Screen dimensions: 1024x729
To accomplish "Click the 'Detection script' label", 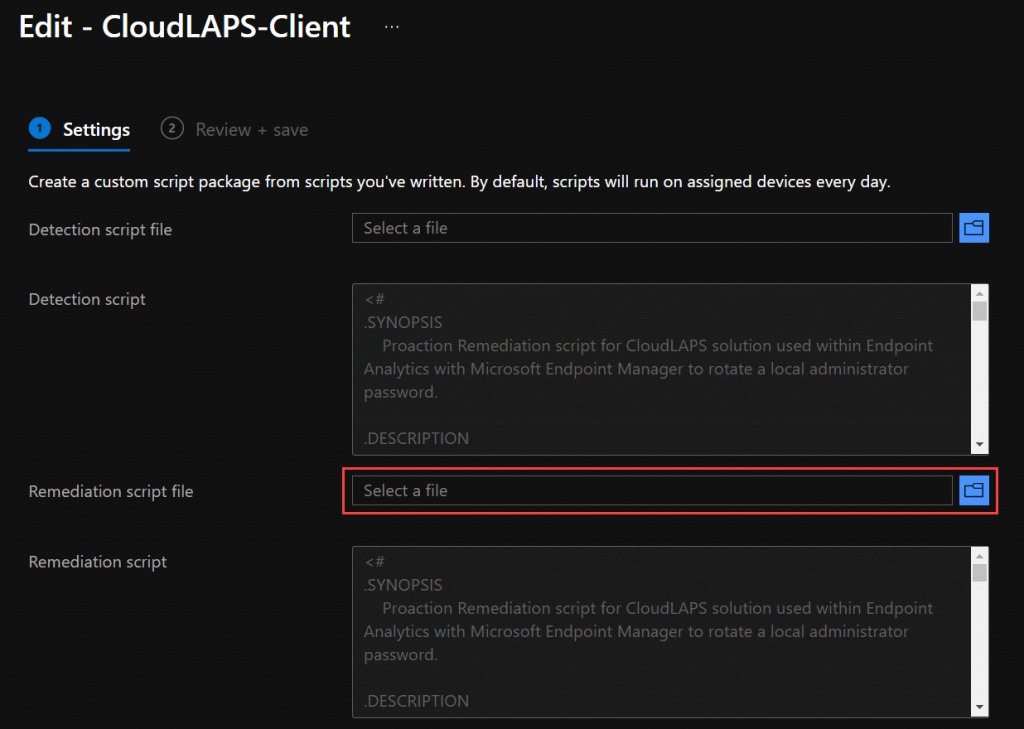I will 87,299.
